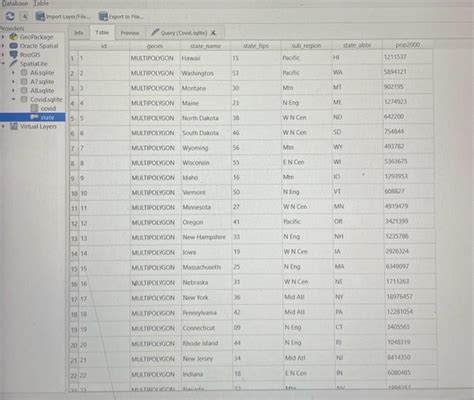The width and height of the screenshot is (474, 400).
Task: Expand the PostGIS provider node
Action: (x=3, y=55)
